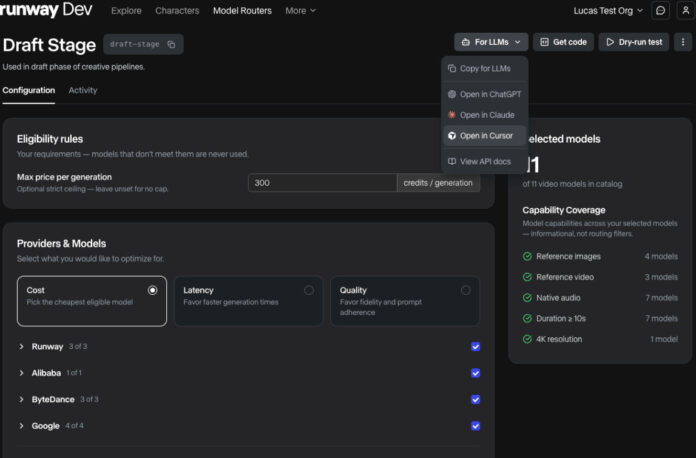Click the "4 of 4" count beside Google
Viewport: 696px width, 458px height.
pyautogui.click(x=74, y=426)
